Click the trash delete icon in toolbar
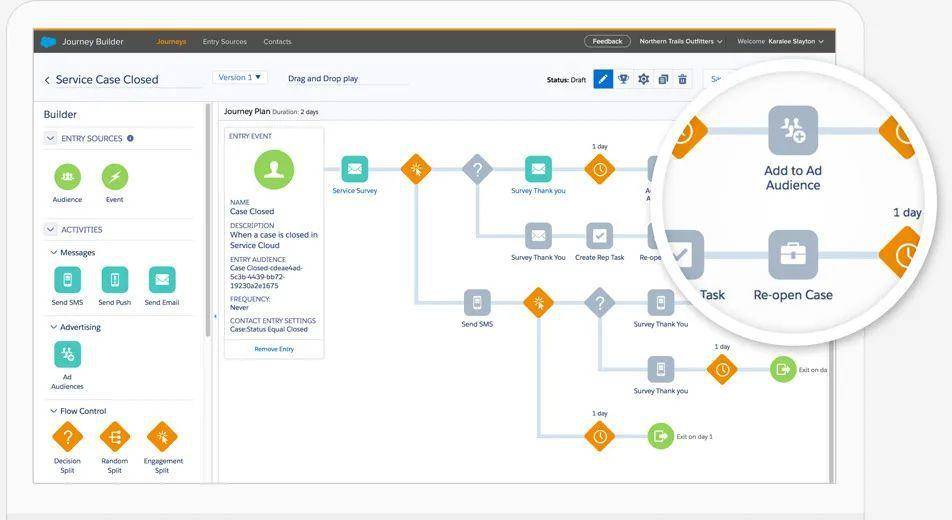Image resolution: width=952 pixels, height=520 pixels. point(683,79)
